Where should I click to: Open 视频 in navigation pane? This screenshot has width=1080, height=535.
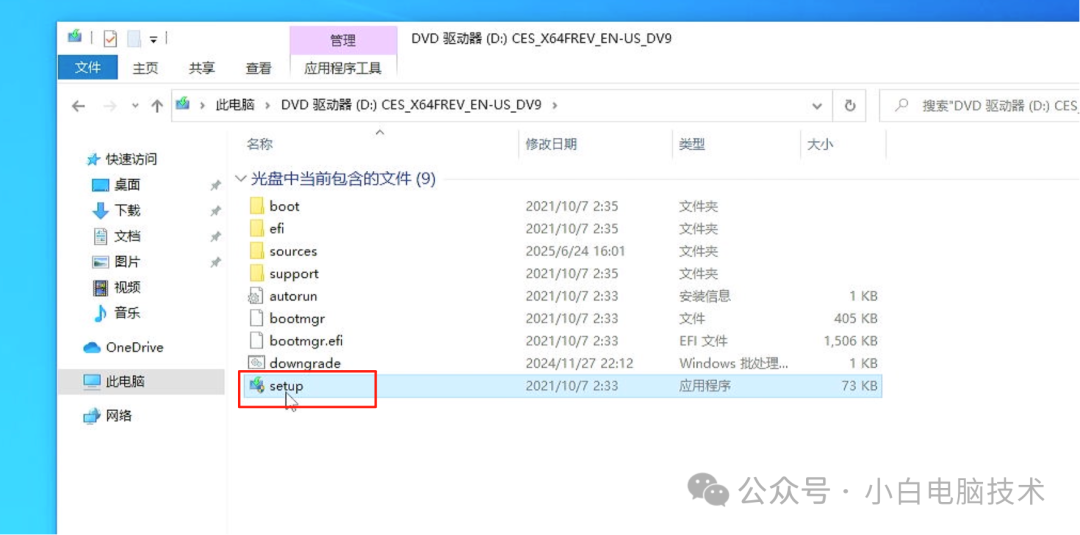coord(116,287)
